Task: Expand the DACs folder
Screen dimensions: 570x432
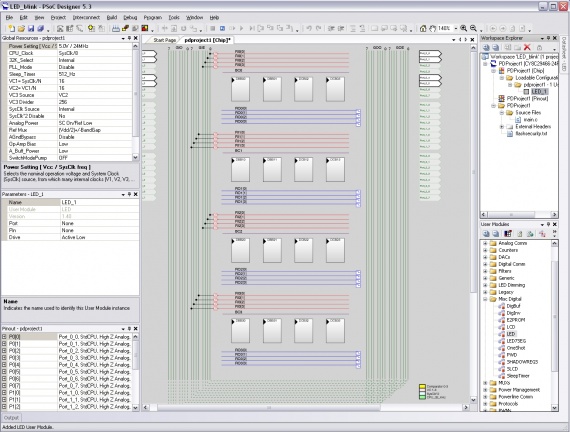Action: (485, 257)
